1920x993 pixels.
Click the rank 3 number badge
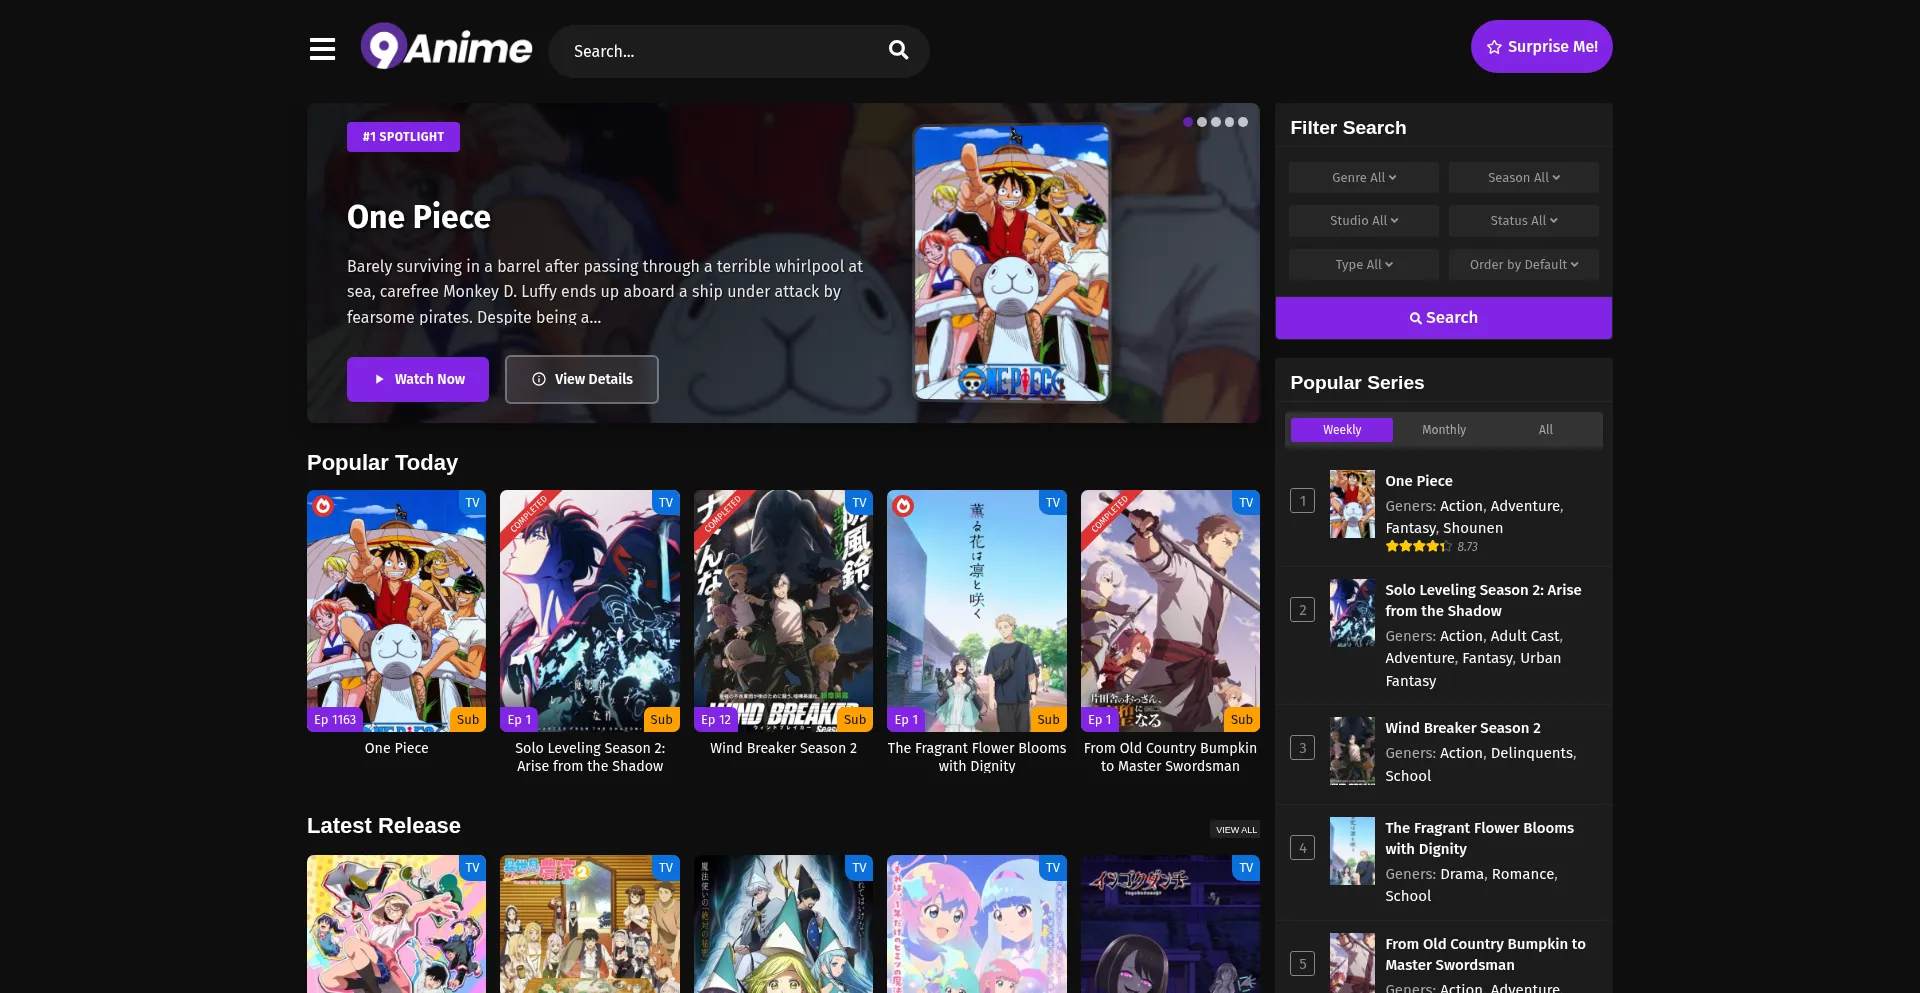[1302, 748]
